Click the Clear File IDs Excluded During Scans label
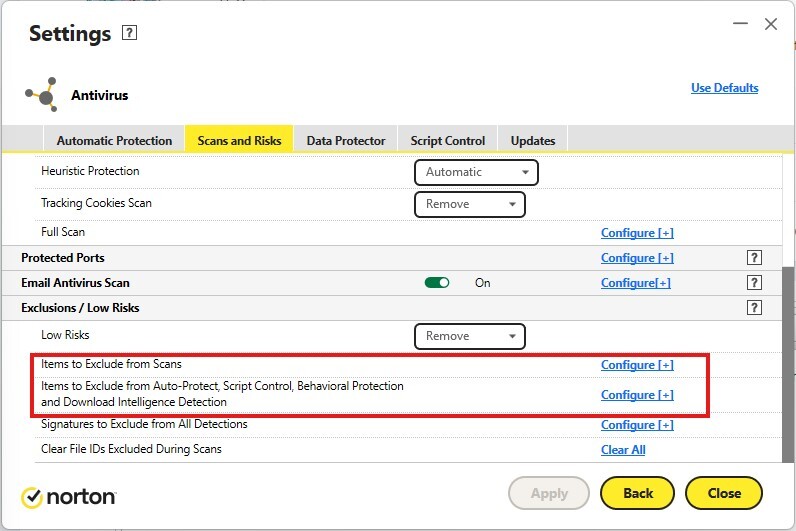This screenshot has height=531, width=796. 131,449
